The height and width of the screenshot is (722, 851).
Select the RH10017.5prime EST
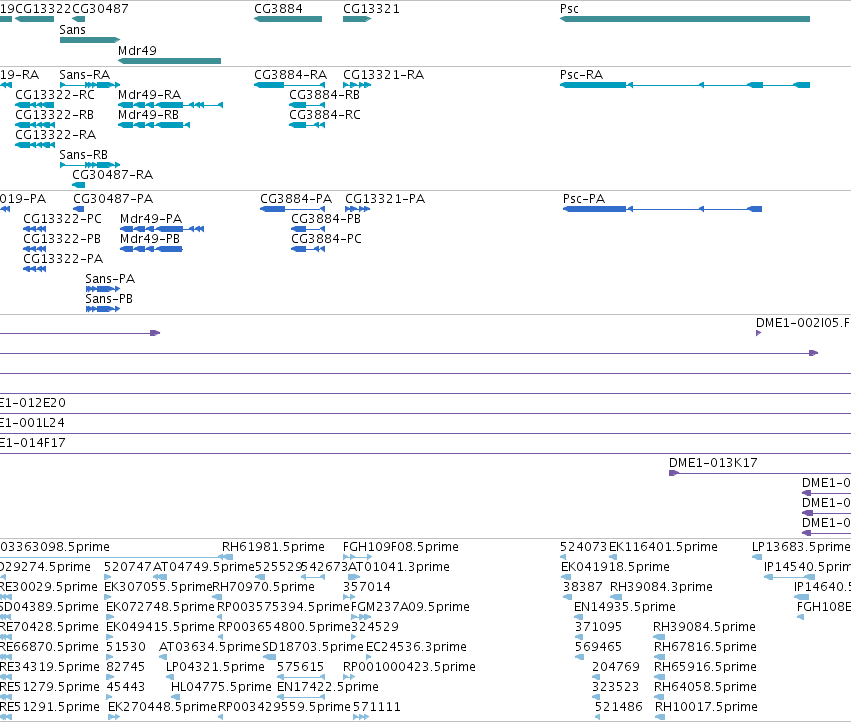660,717
